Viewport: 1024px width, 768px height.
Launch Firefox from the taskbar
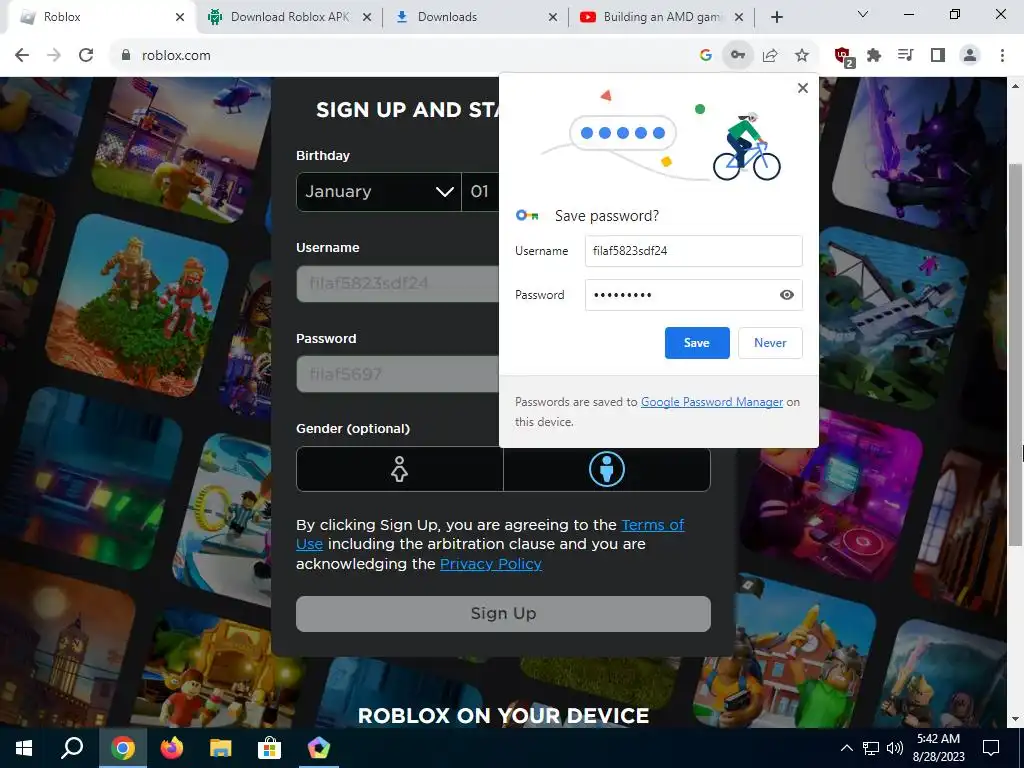pyautogui.click(x=172, y=748)
